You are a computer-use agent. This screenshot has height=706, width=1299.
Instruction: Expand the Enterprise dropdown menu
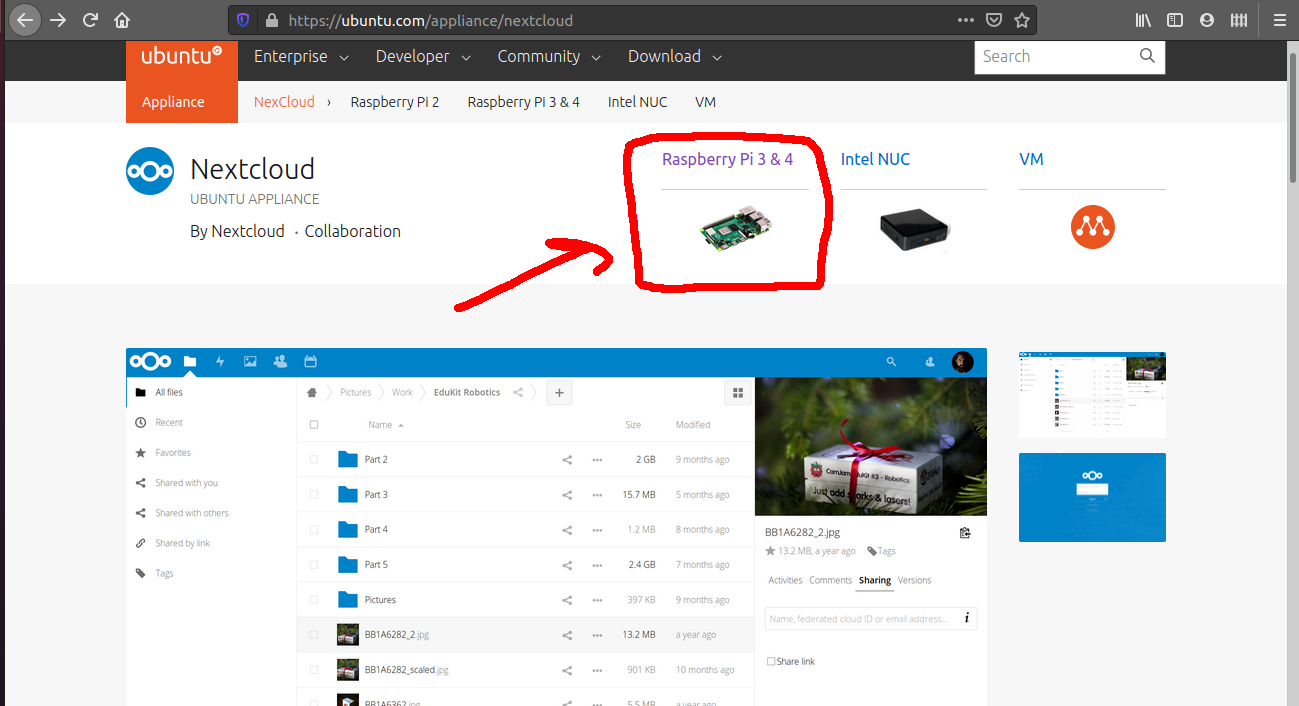(x=301, y=57)
